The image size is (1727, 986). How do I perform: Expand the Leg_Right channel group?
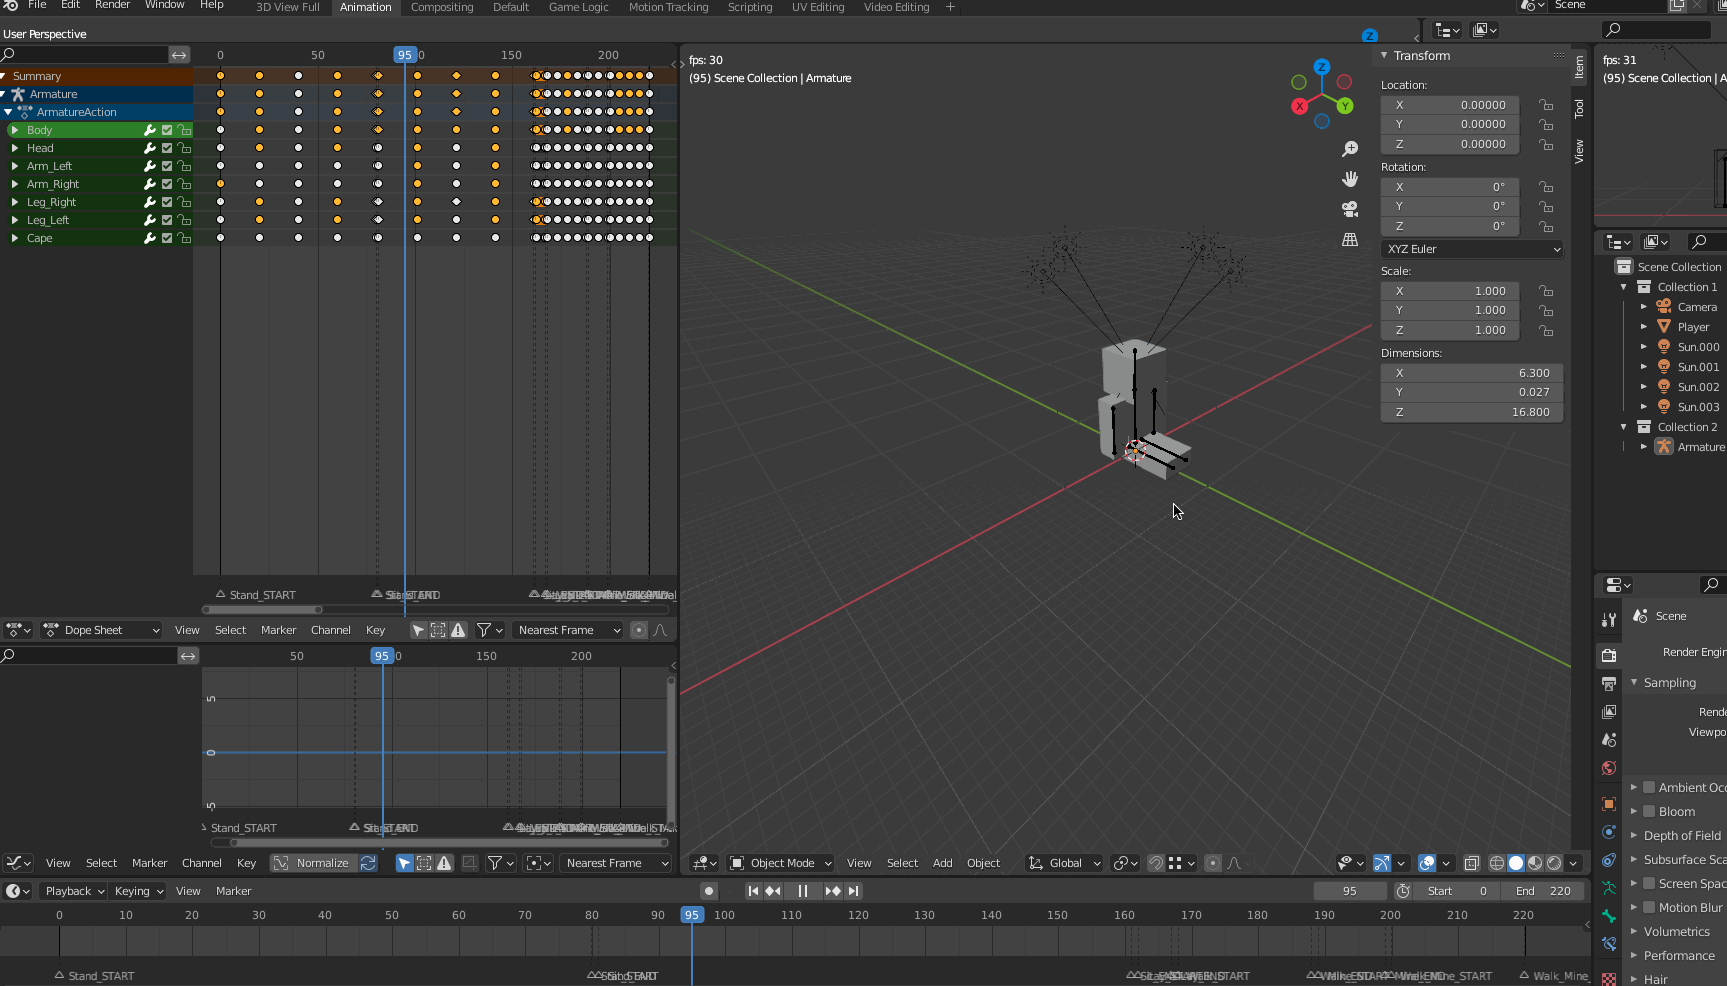15,202
